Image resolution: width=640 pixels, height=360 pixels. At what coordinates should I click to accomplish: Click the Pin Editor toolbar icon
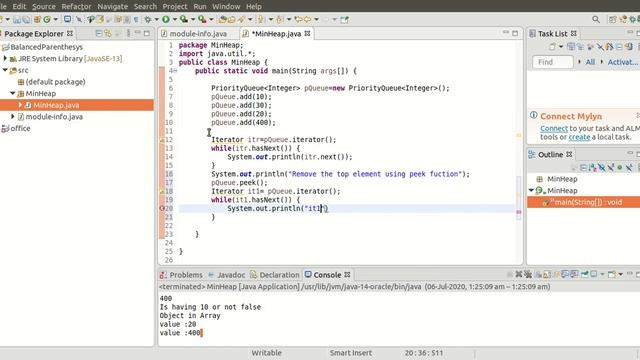coord(344,20)
